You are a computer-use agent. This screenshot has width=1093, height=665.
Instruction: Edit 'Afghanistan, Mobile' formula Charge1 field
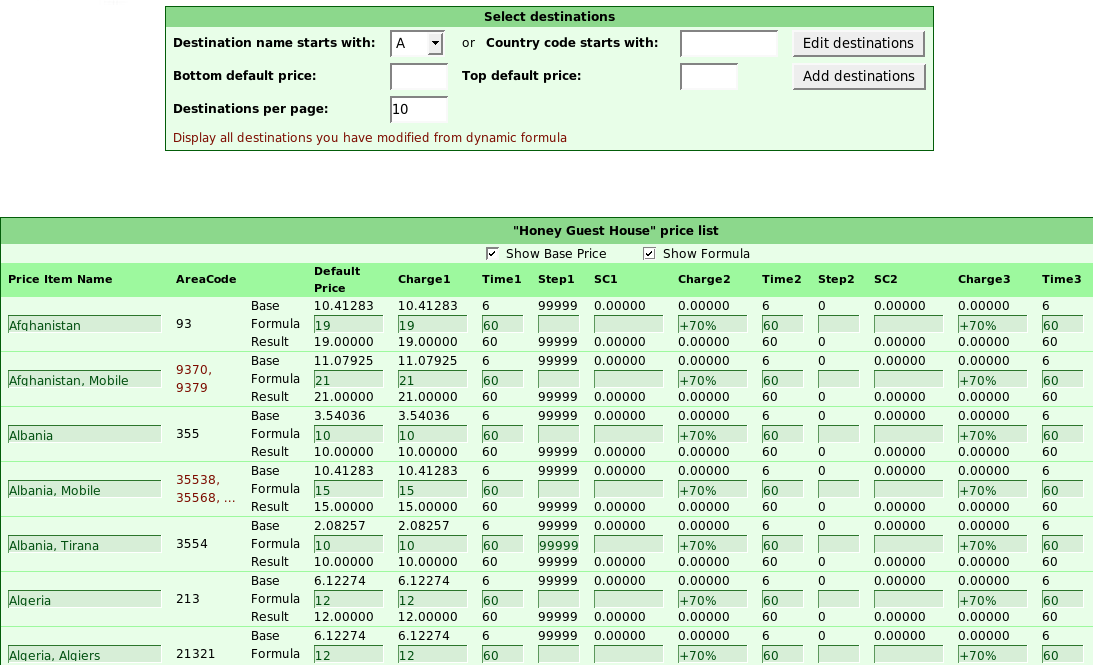coord(432,379)
